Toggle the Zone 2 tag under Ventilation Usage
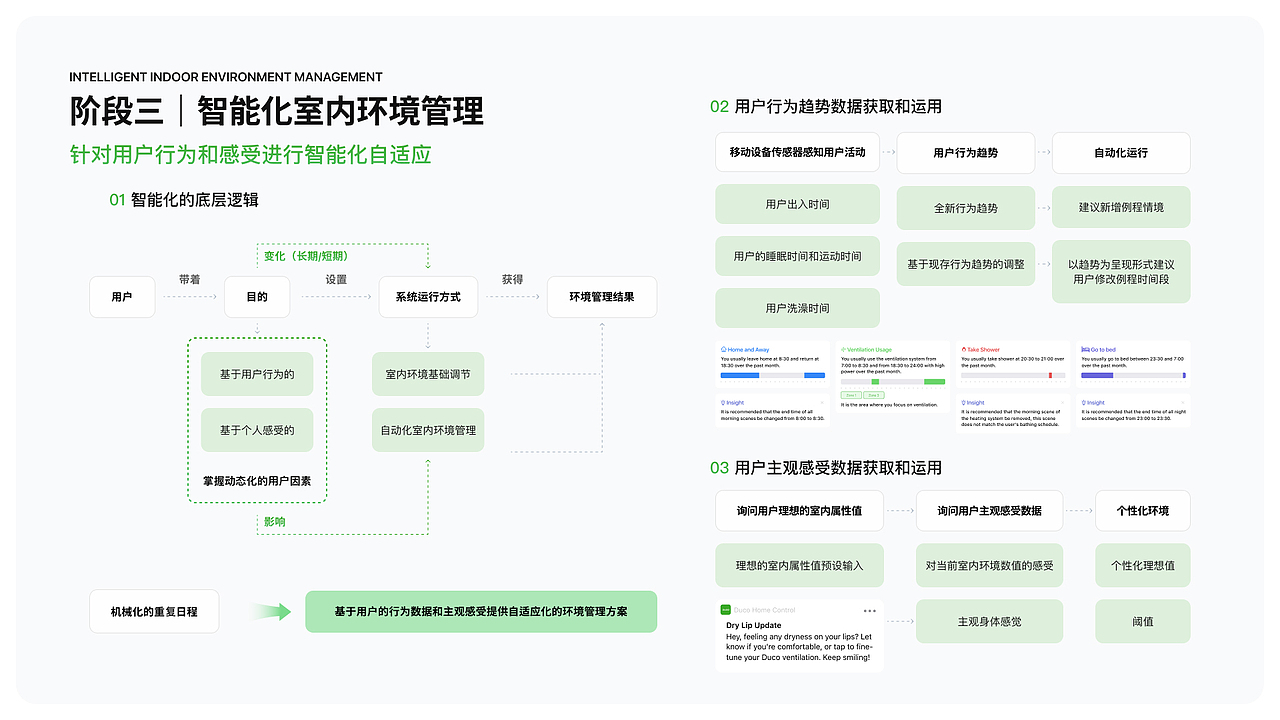1280x720 pixels. point(873,395)
